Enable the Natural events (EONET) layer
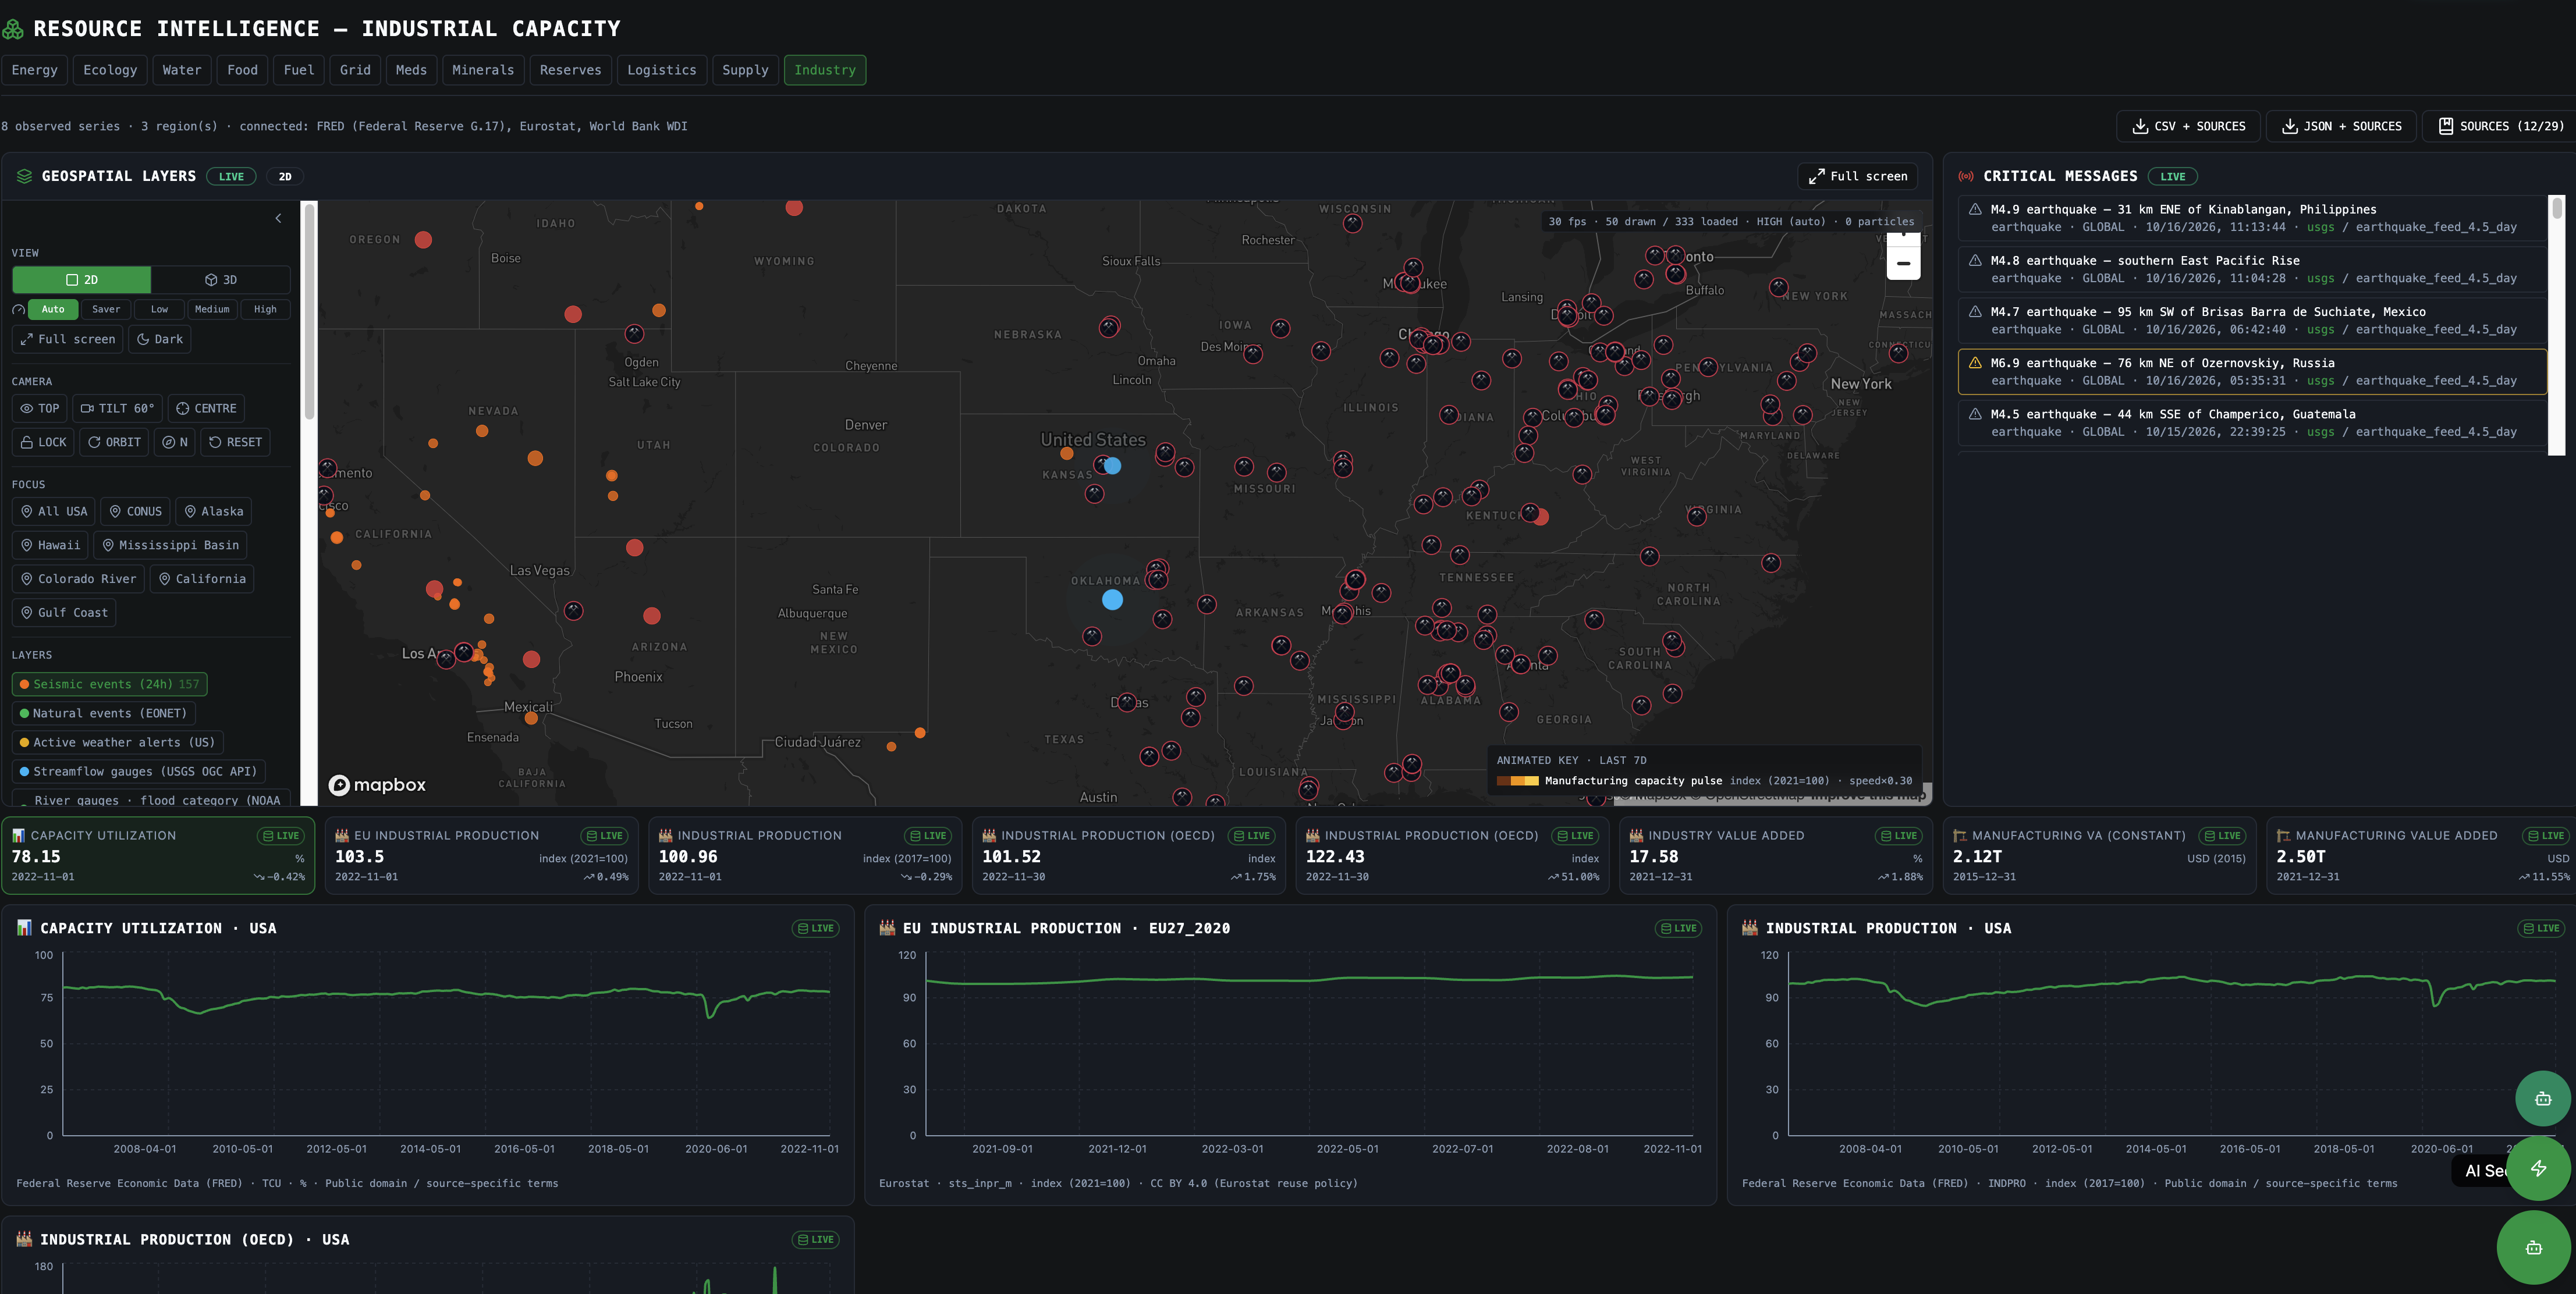This screenshot has height=1294, width=2576. 103,713
